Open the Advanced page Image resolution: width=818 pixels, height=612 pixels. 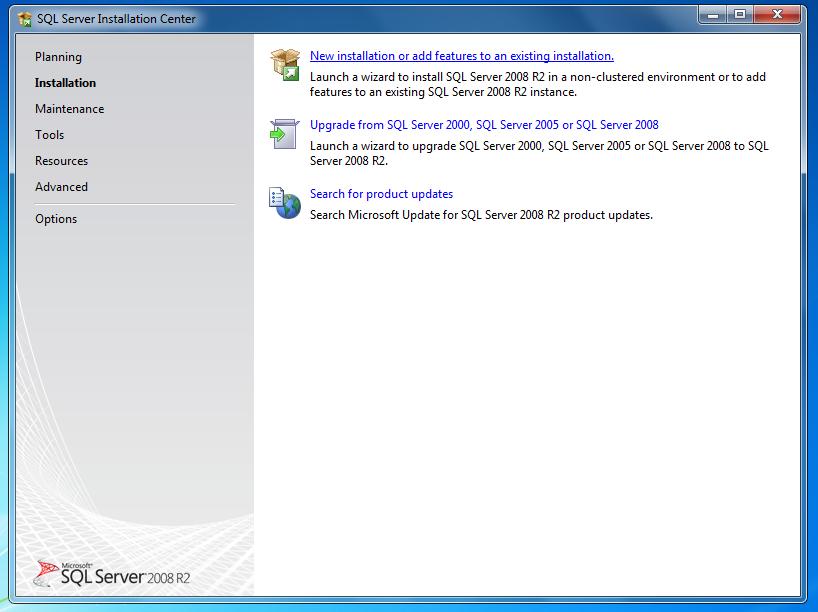pos(62,187)
